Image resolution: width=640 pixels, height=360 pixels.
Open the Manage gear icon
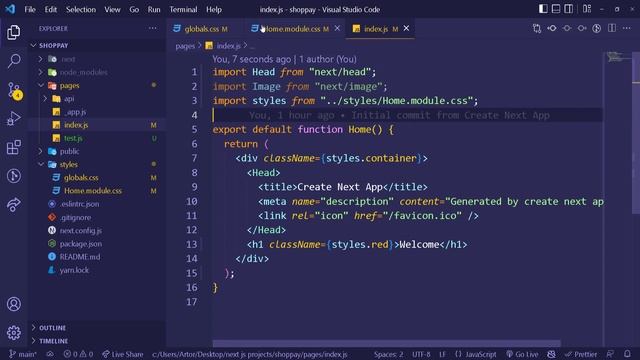[13, 333]
